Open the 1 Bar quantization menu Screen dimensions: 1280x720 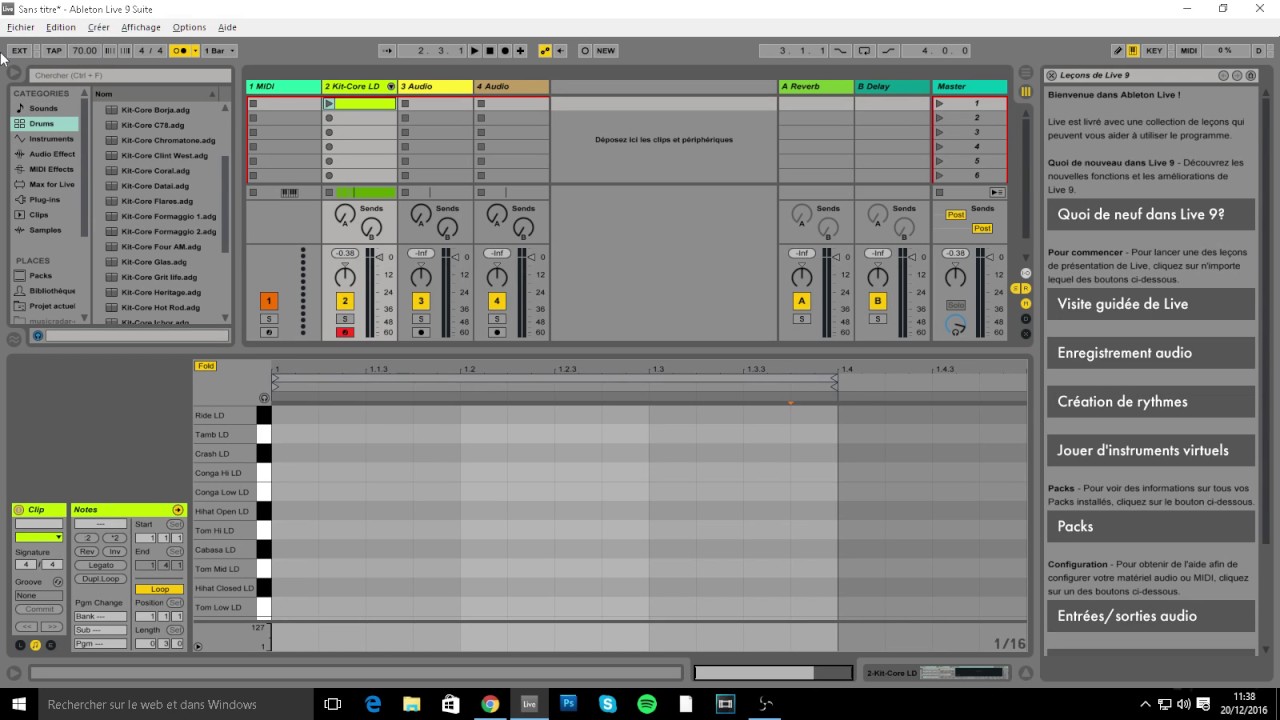point(220,50)
